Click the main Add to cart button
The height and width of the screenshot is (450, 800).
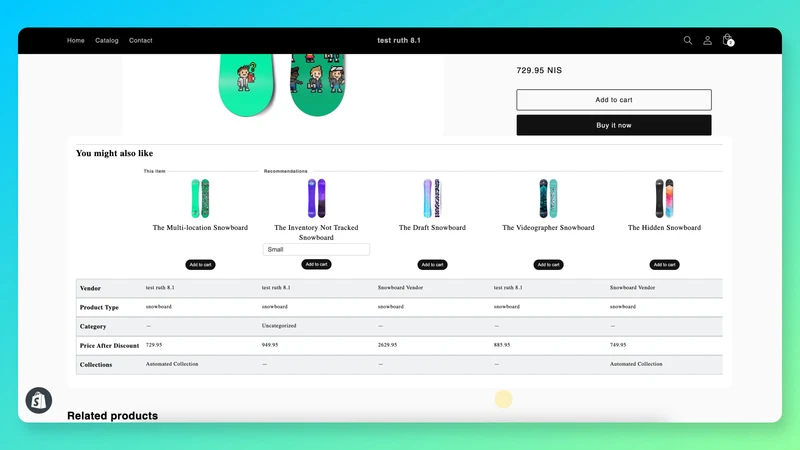[614, 100]
